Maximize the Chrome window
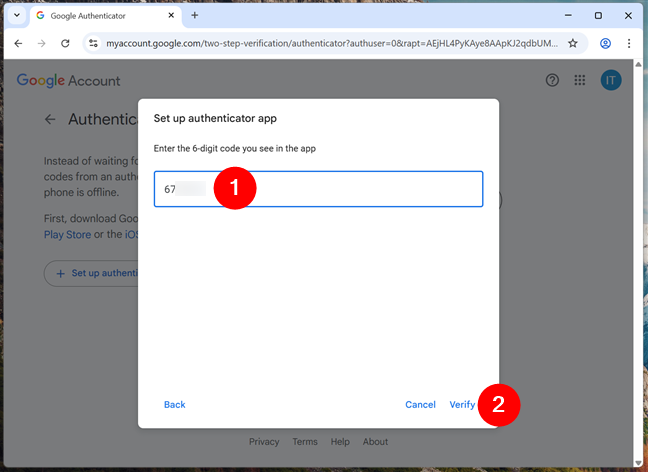The height and width of the screenshot is (472, 648). click(598, 15)
